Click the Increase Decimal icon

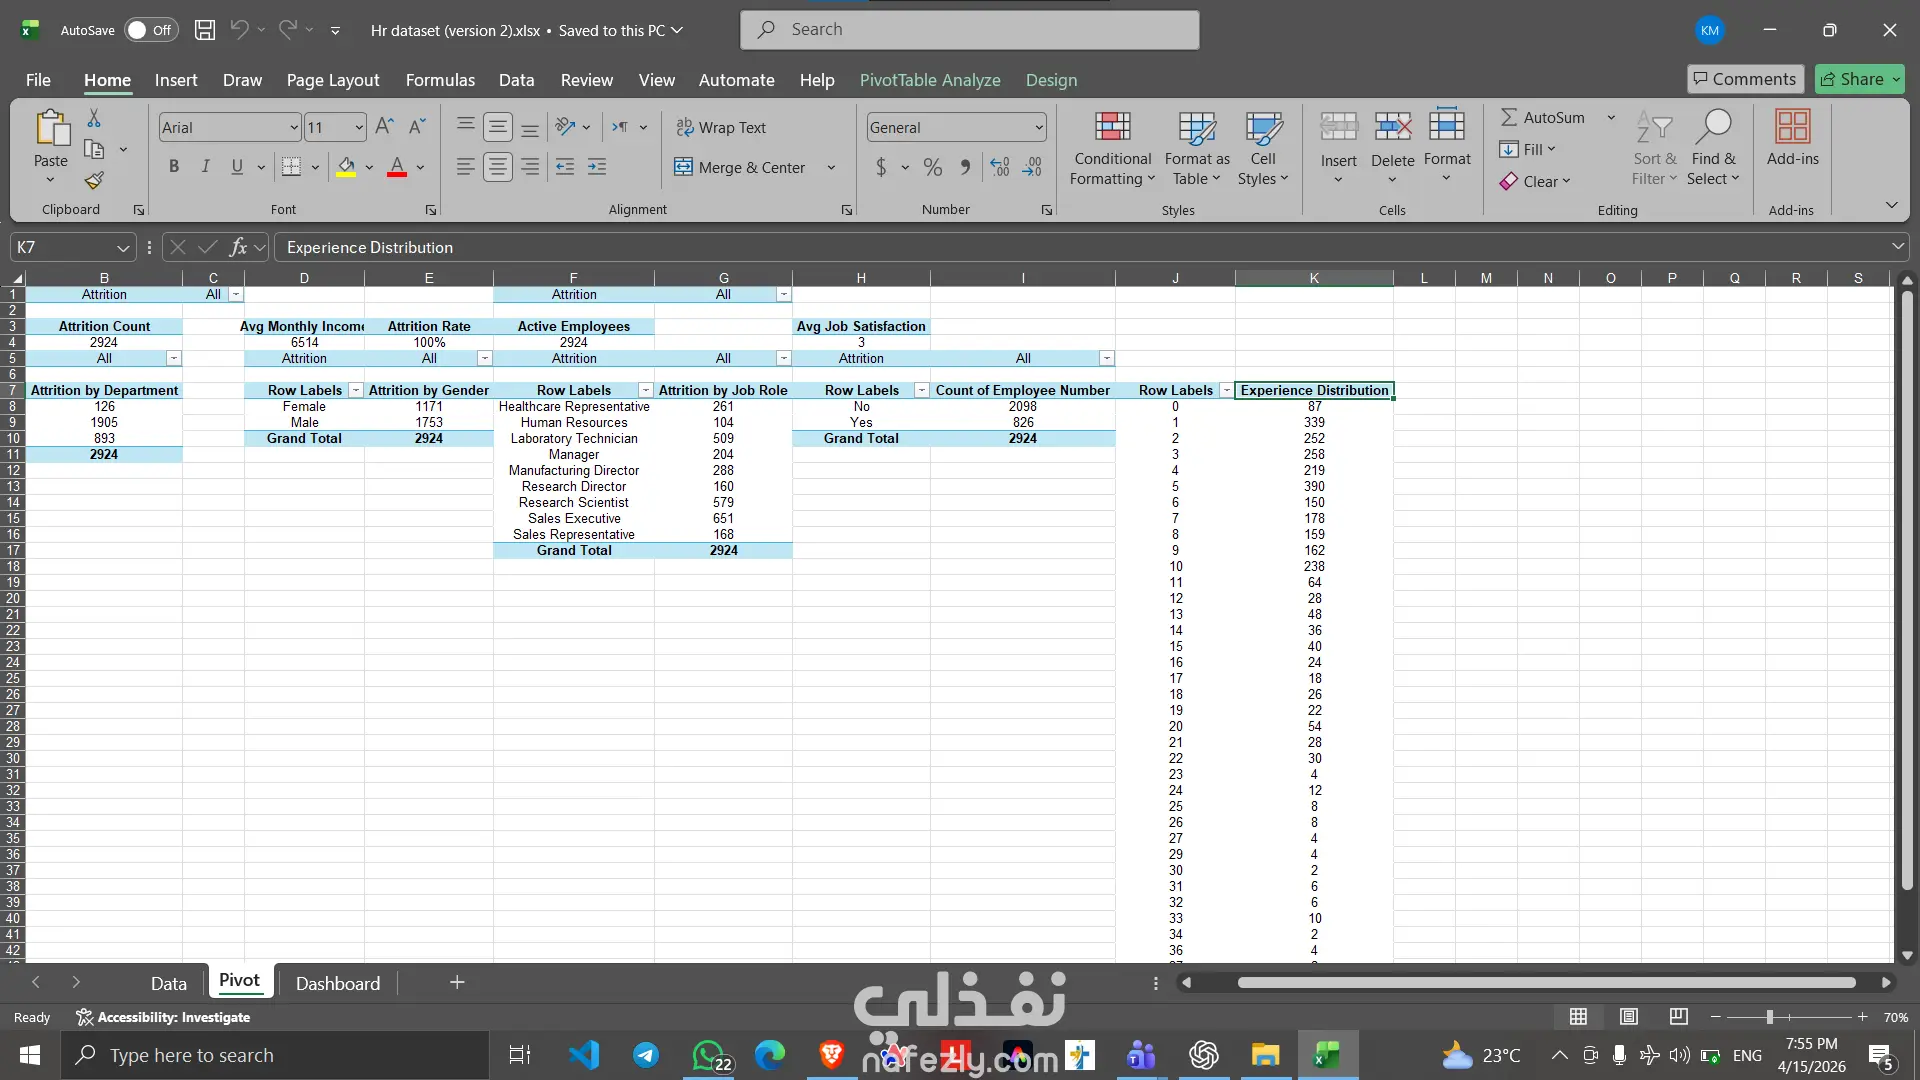tap(999, 168)
